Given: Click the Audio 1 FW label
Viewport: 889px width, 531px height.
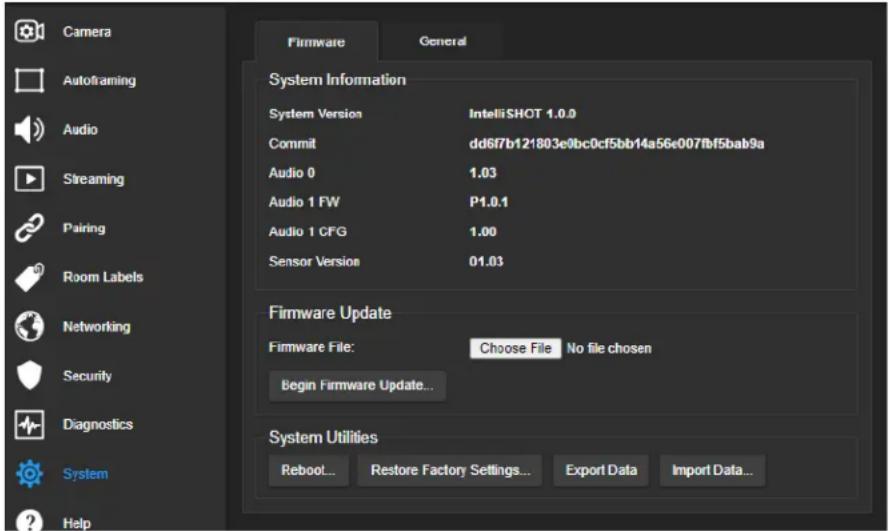Looking at the screenshot, I should point(304,202).
